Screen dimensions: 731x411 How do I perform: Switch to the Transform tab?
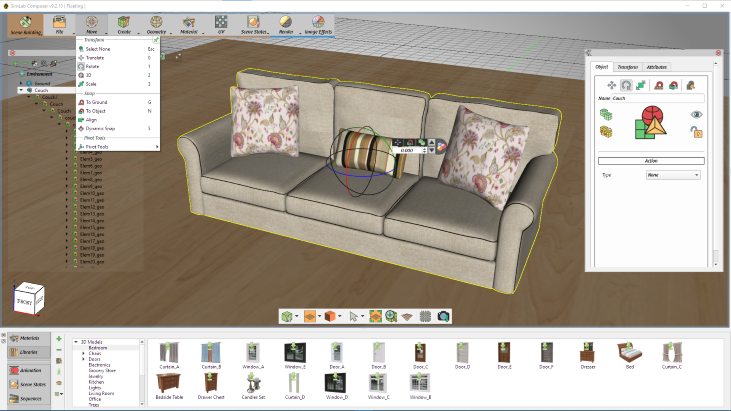point(627,67)
